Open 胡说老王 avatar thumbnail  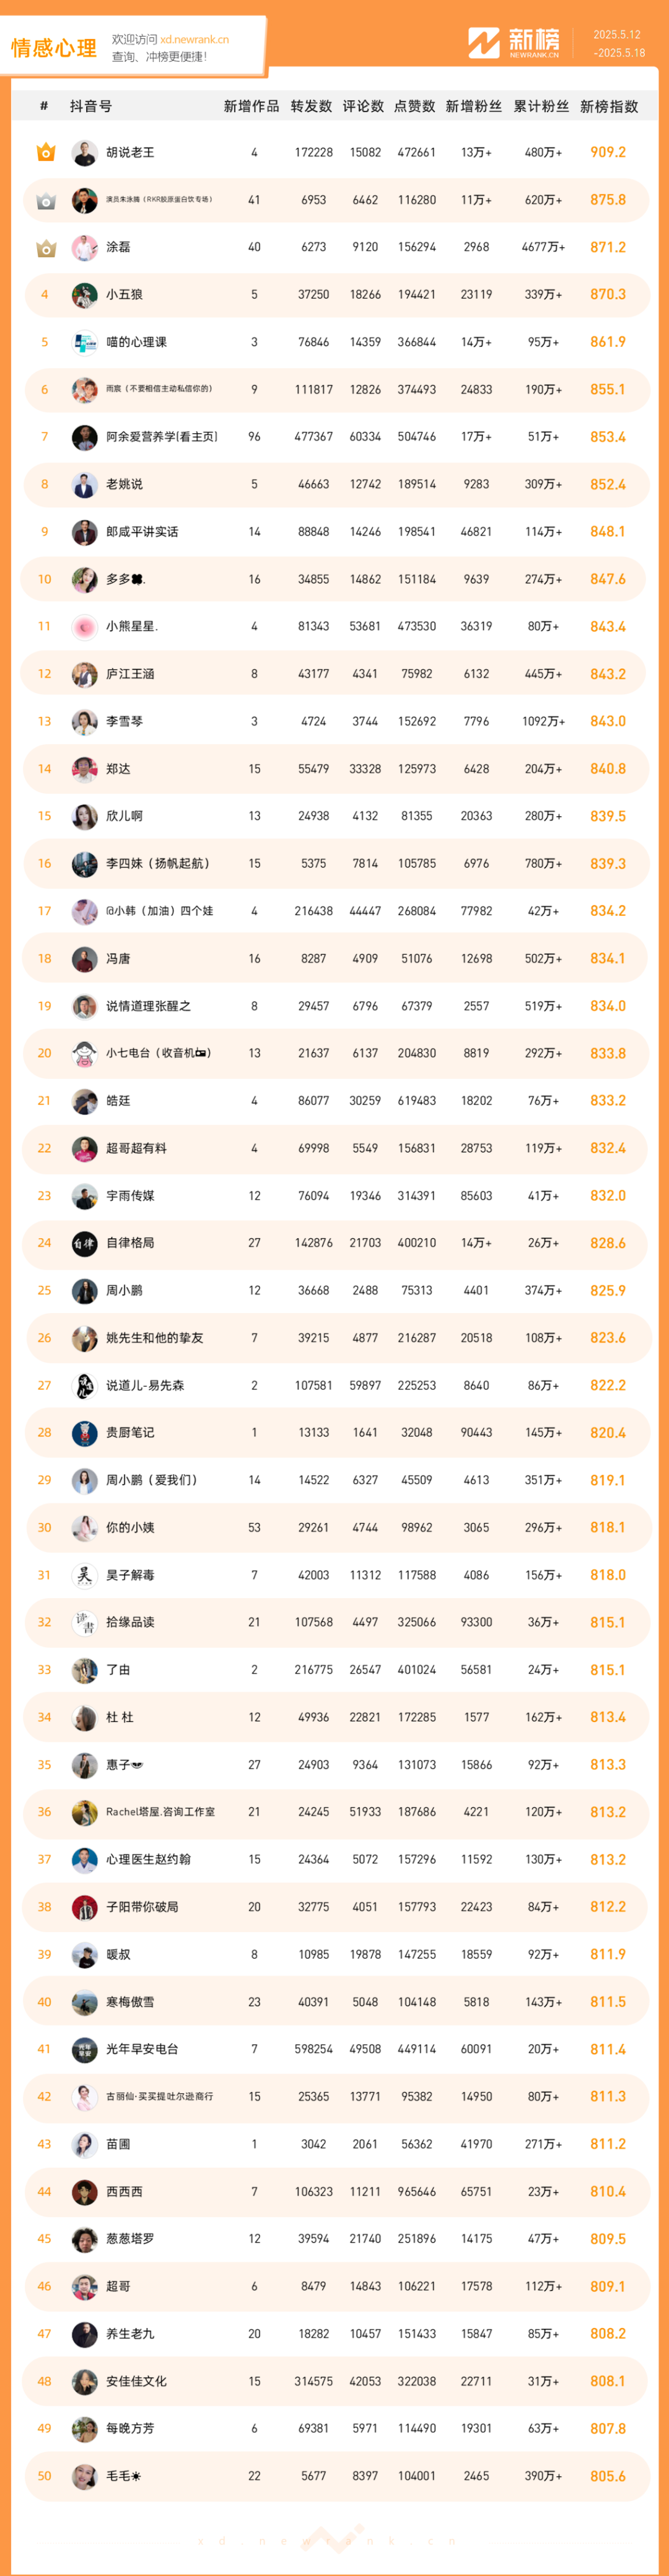click(x=85, y=153)
